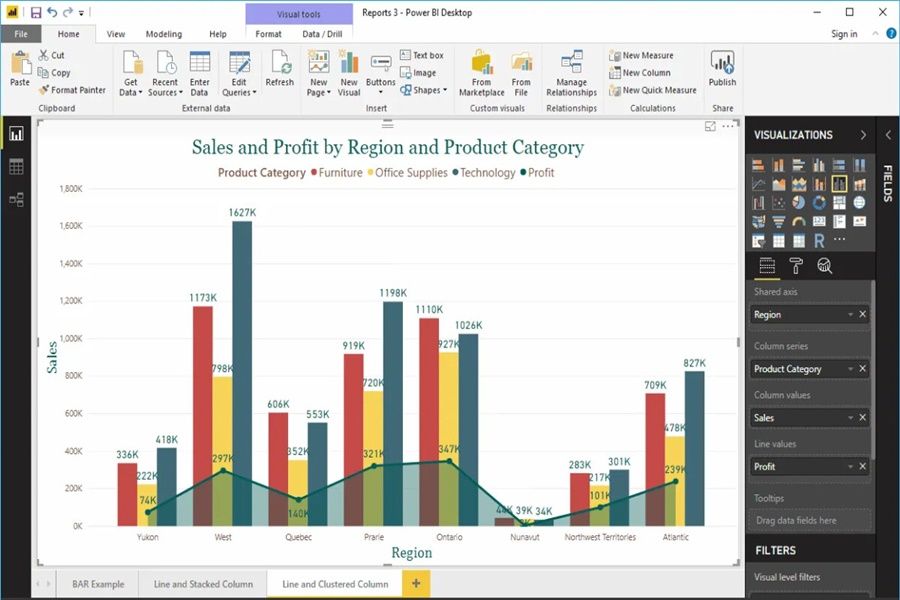Expand the Fields pane chevron

pos(888,135)
